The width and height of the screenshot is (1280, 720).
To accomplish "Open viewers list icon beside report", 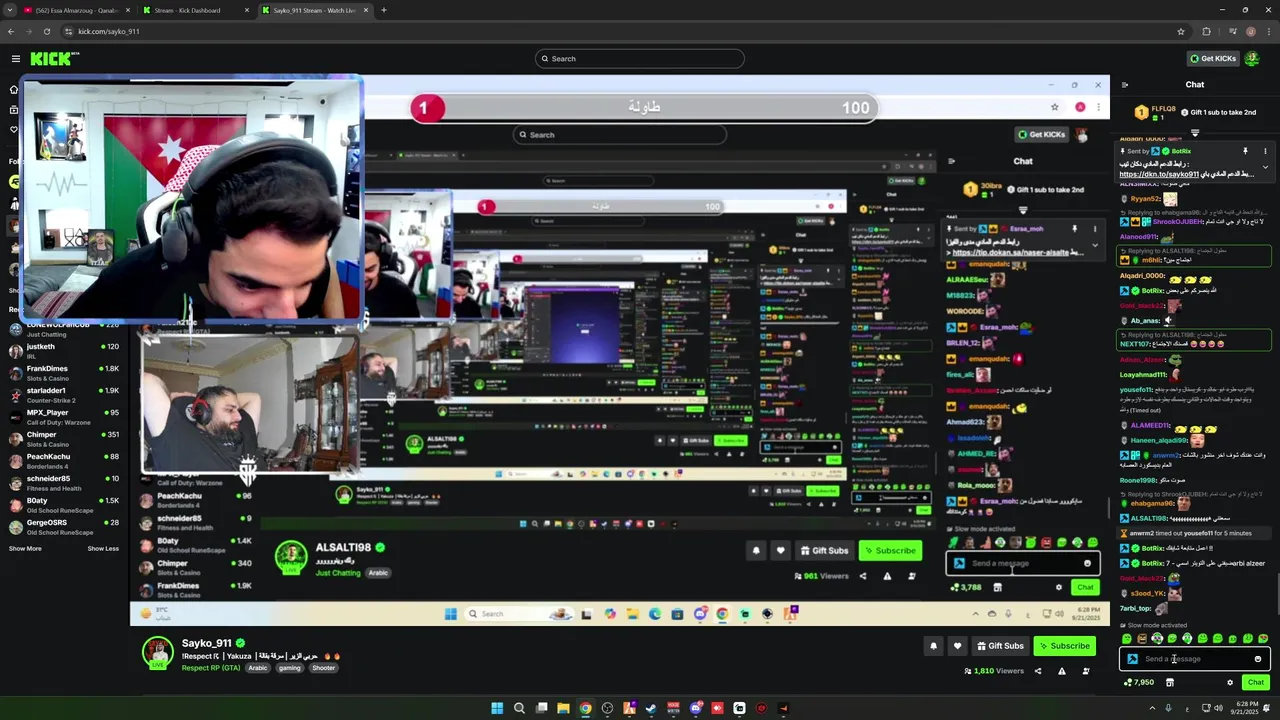I will (1086, 671).
